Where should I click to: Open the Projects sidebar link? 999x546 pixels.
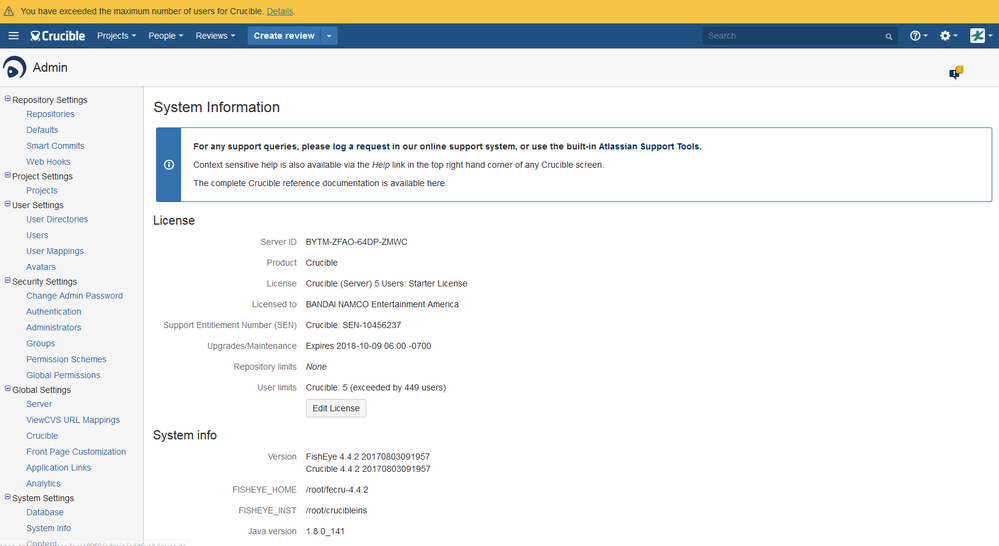click(x=42, y=190)
